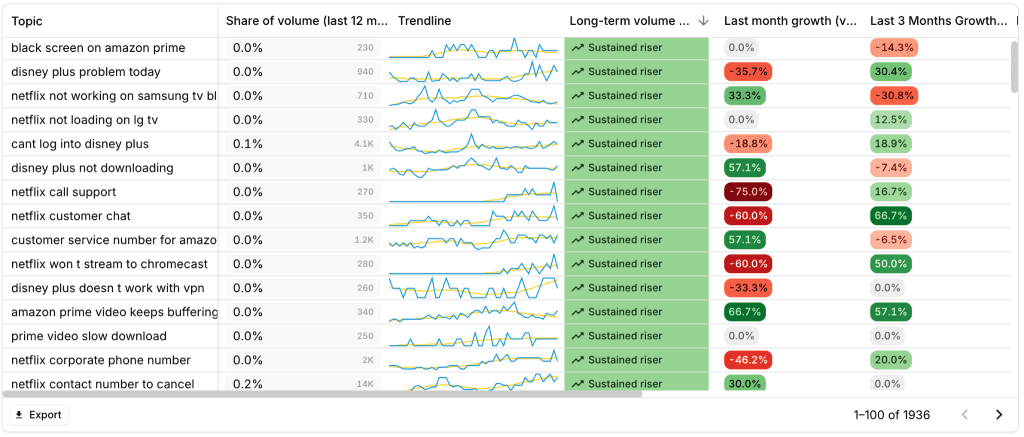This screenshot has width=1024, height=437.
Task: Click the previous page chevron
Action: pyautogui.click(x=965, y=415)
